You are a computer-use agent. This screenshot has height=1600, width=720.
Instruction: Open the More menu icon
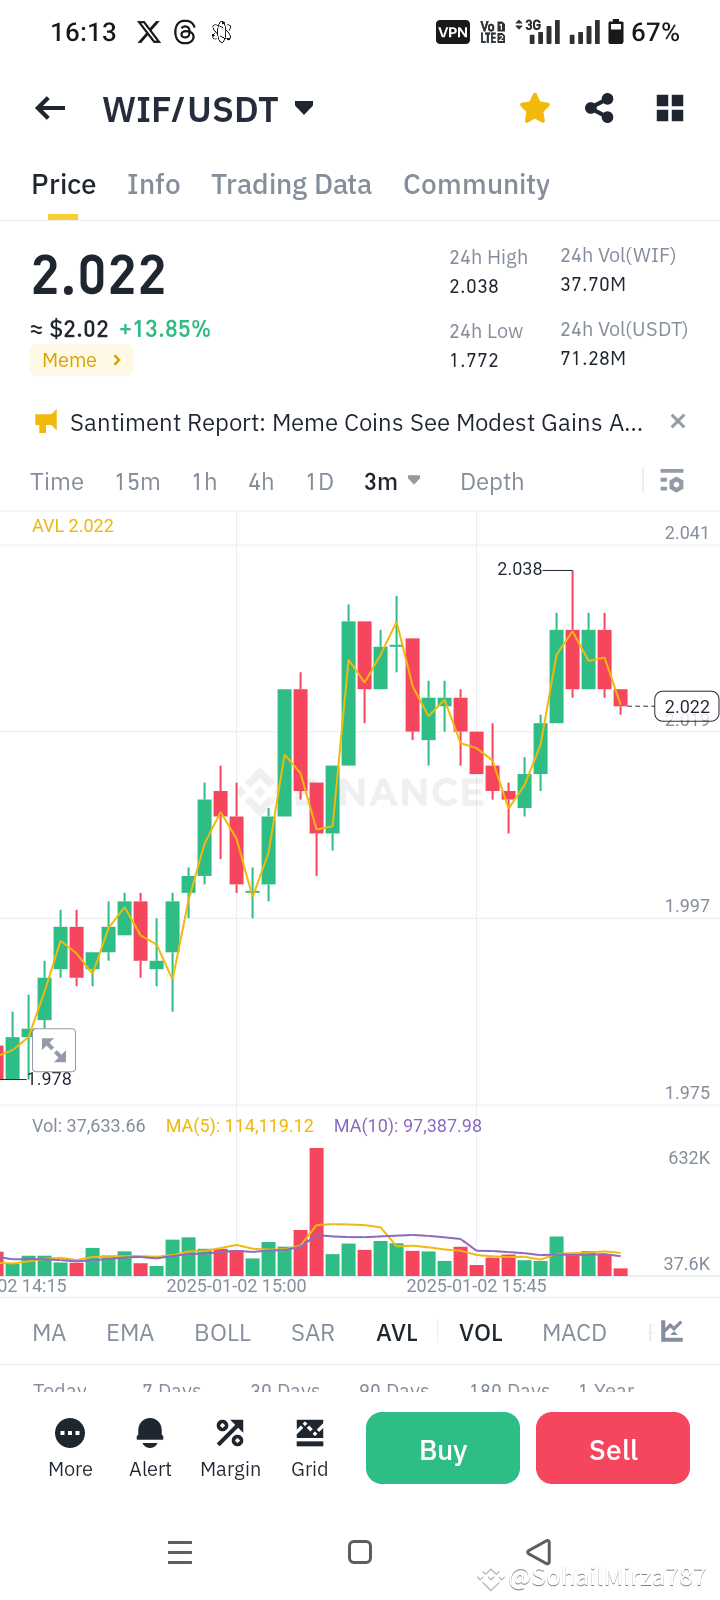70,1433
